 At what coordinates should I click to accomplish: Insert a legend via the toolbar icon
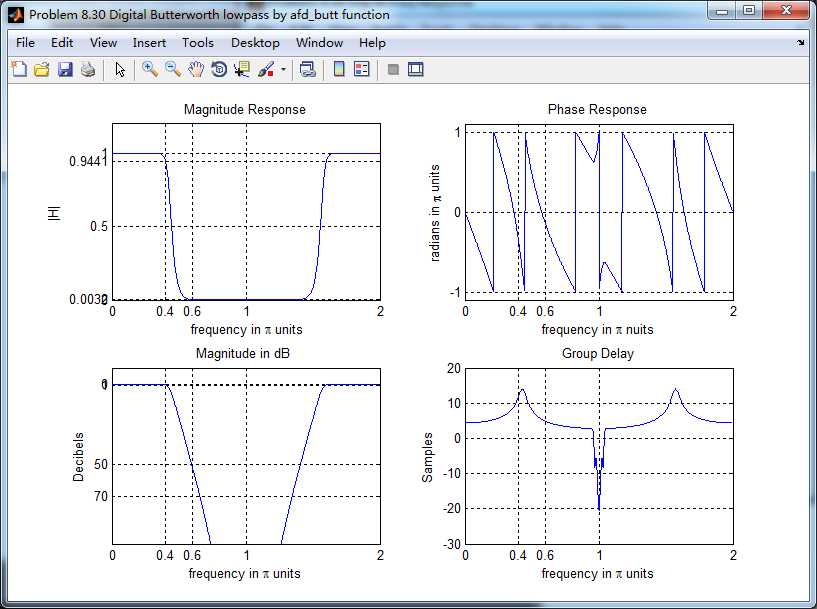361,69
